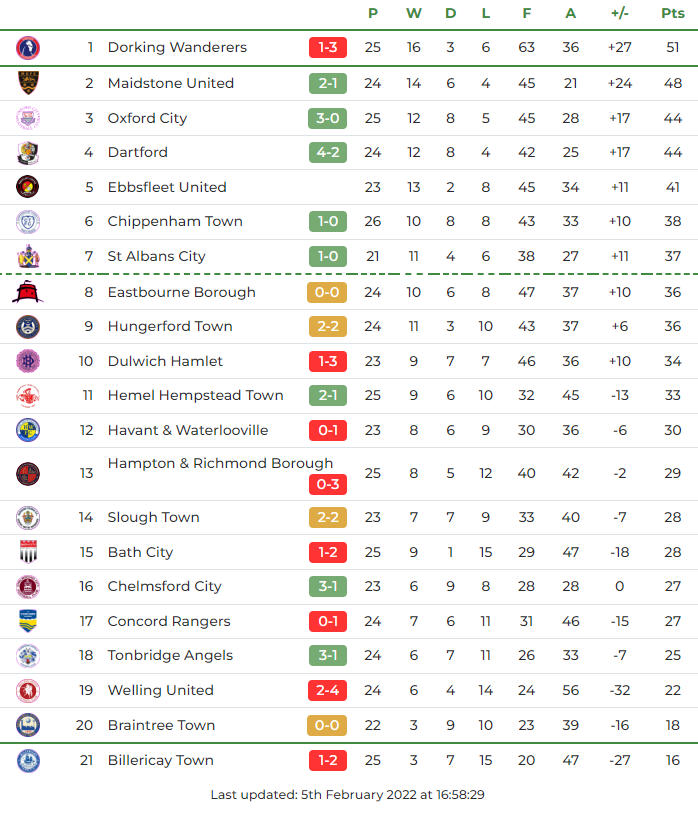The width and height of the screenshot is (698, 814).
Task: Open the Hemel Hempstead Town team link
Action: click(x=196, y=395)
